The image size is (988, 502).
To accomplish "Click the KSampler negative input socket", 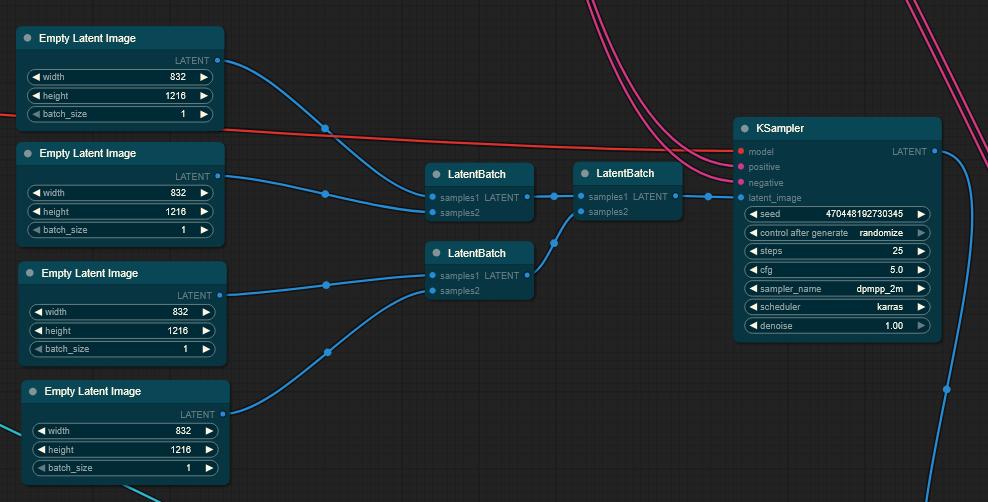I will pyautogui.click(x=741, y=182).
